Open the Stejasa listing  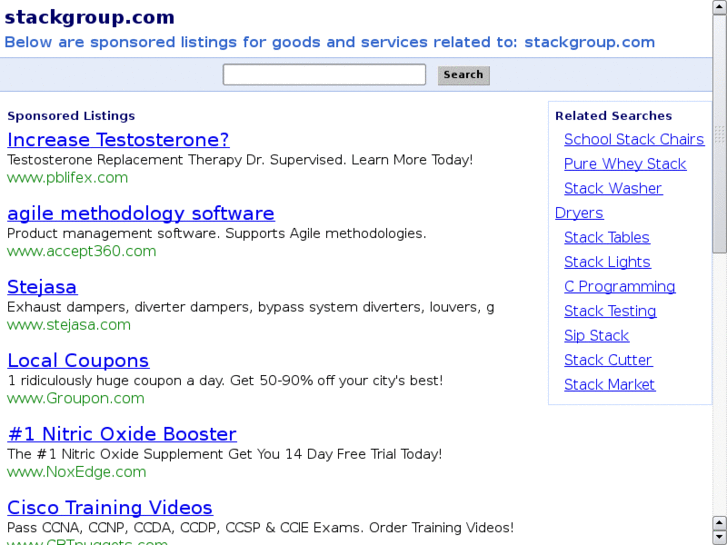tap(42, 287)
